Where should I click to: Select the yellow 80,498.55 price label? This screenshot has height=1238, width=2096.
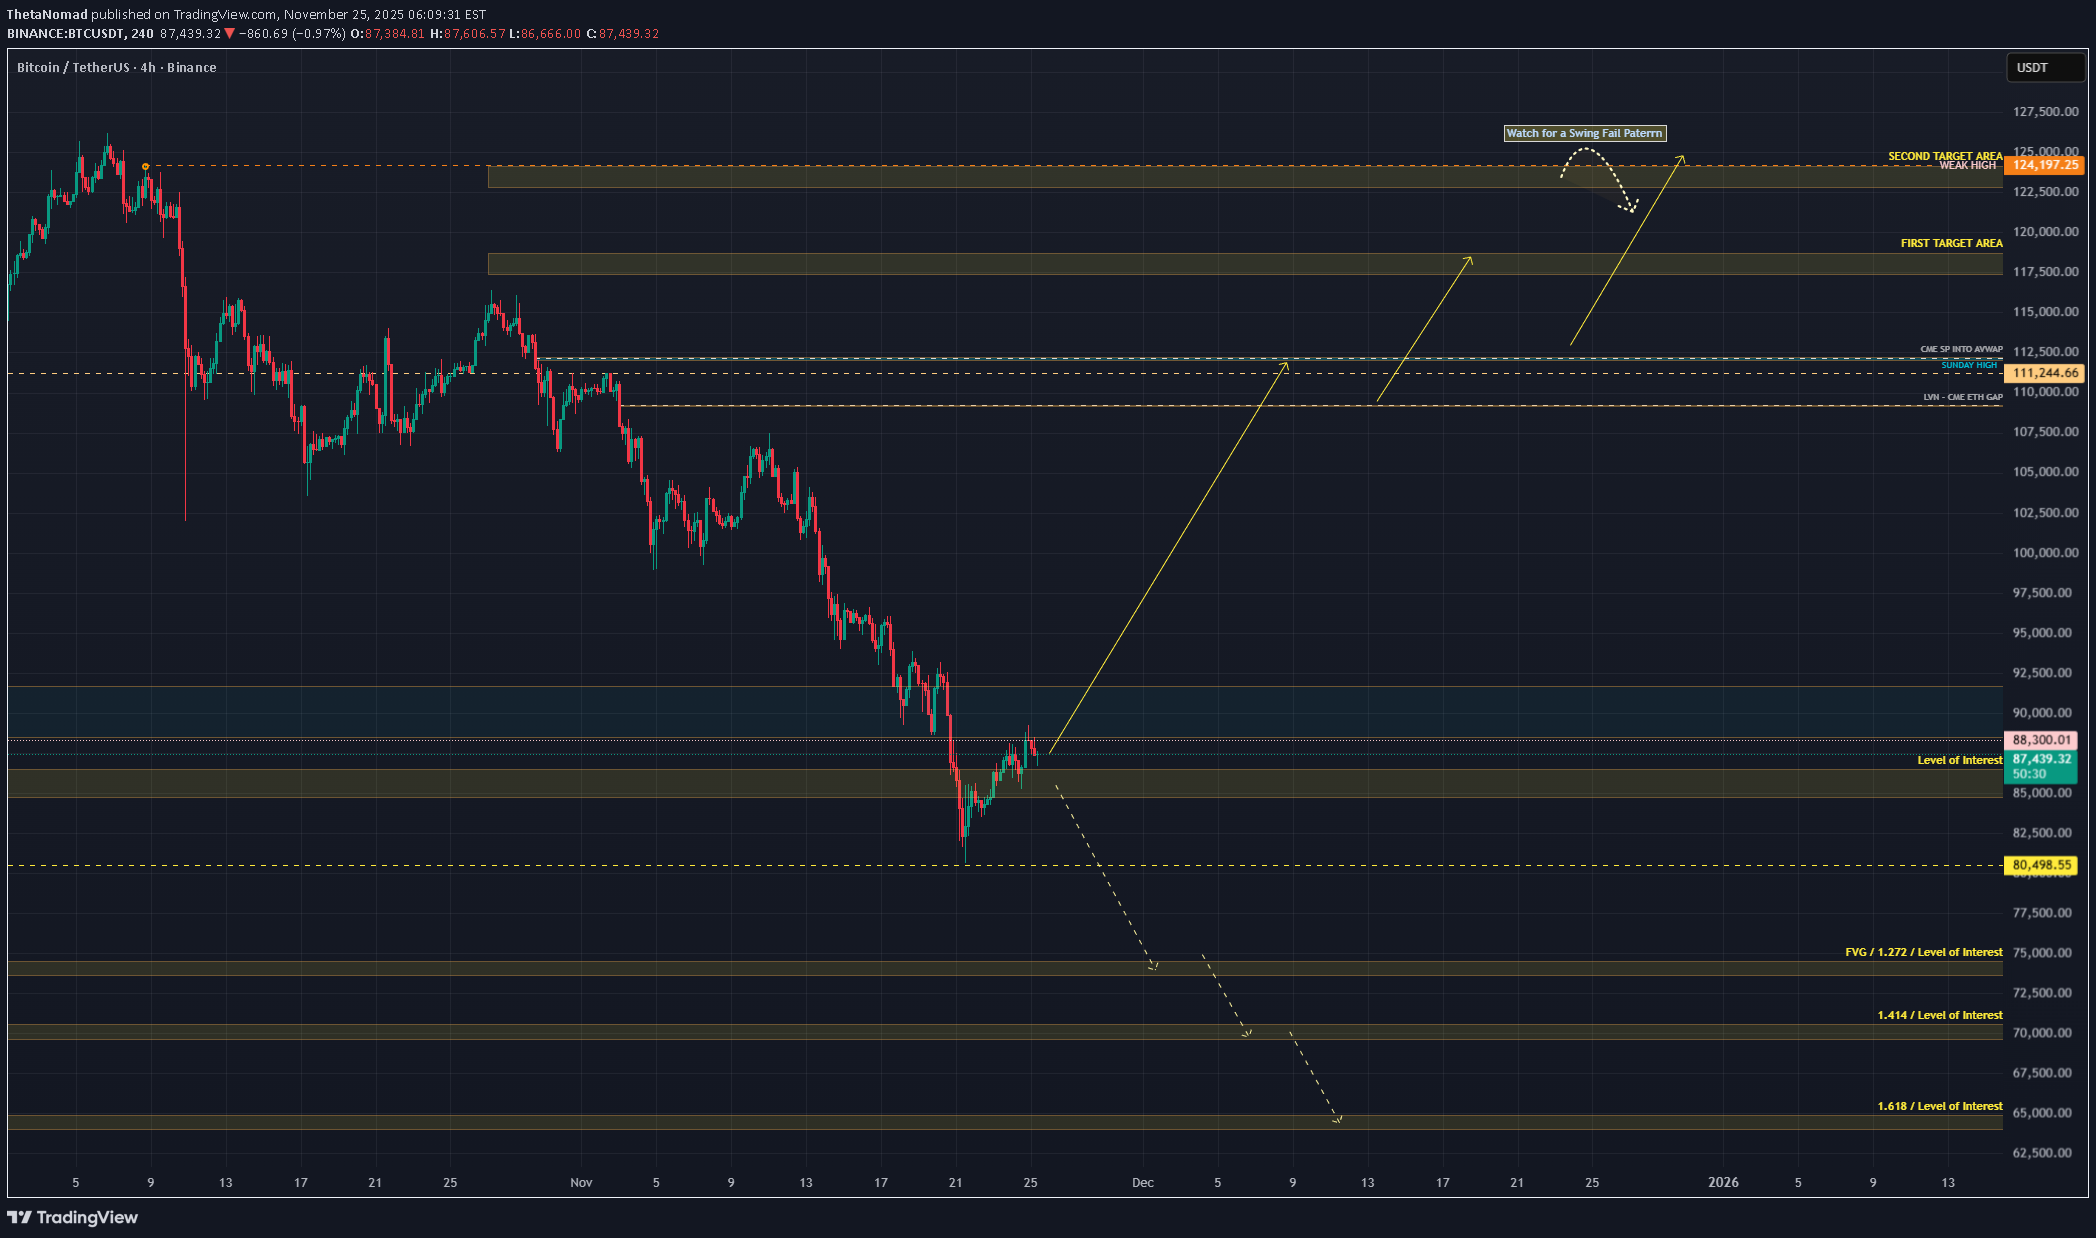pos(2041,865)
